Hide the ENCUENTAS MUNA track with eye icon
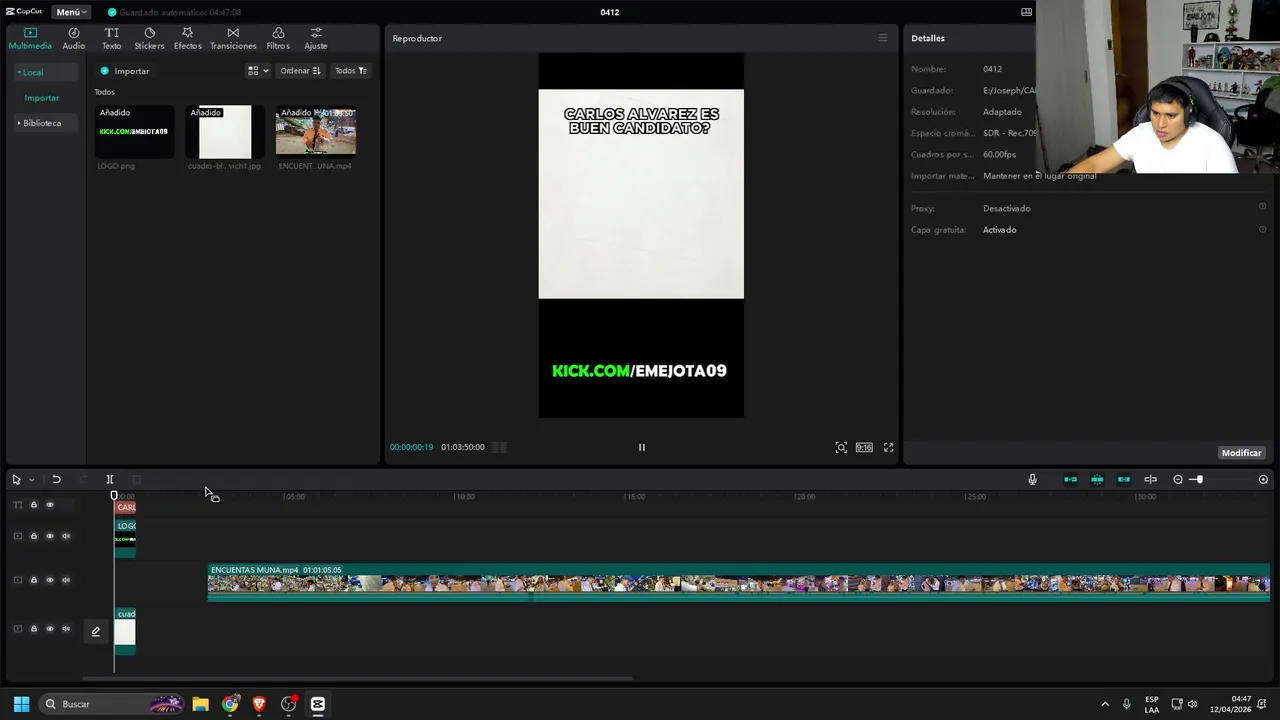1280x720 pixels. (50, 580)
